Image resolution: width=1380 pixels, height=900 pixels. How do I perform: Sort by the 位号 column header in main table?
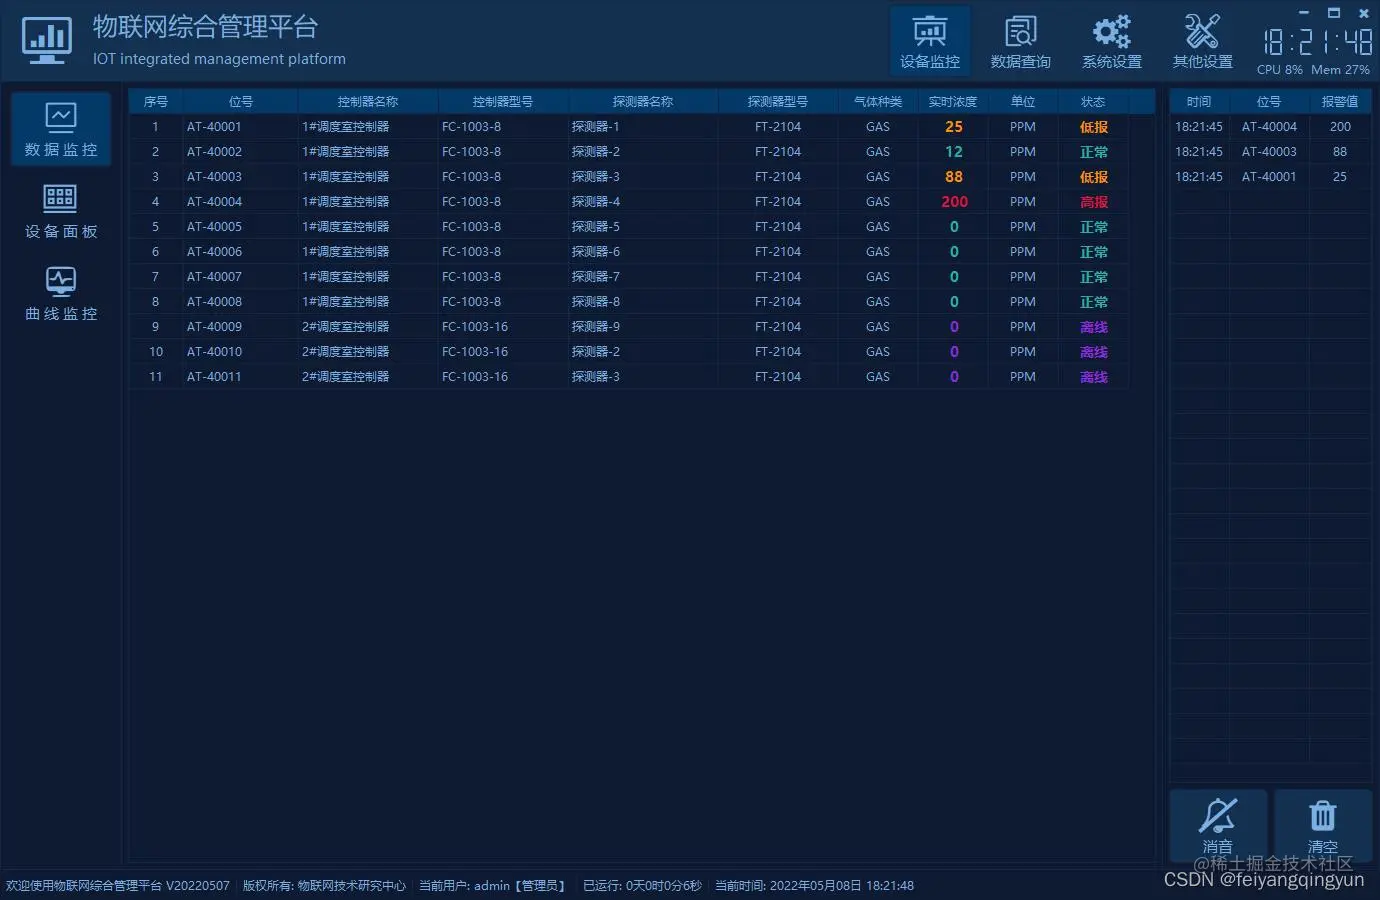[240, 102]
